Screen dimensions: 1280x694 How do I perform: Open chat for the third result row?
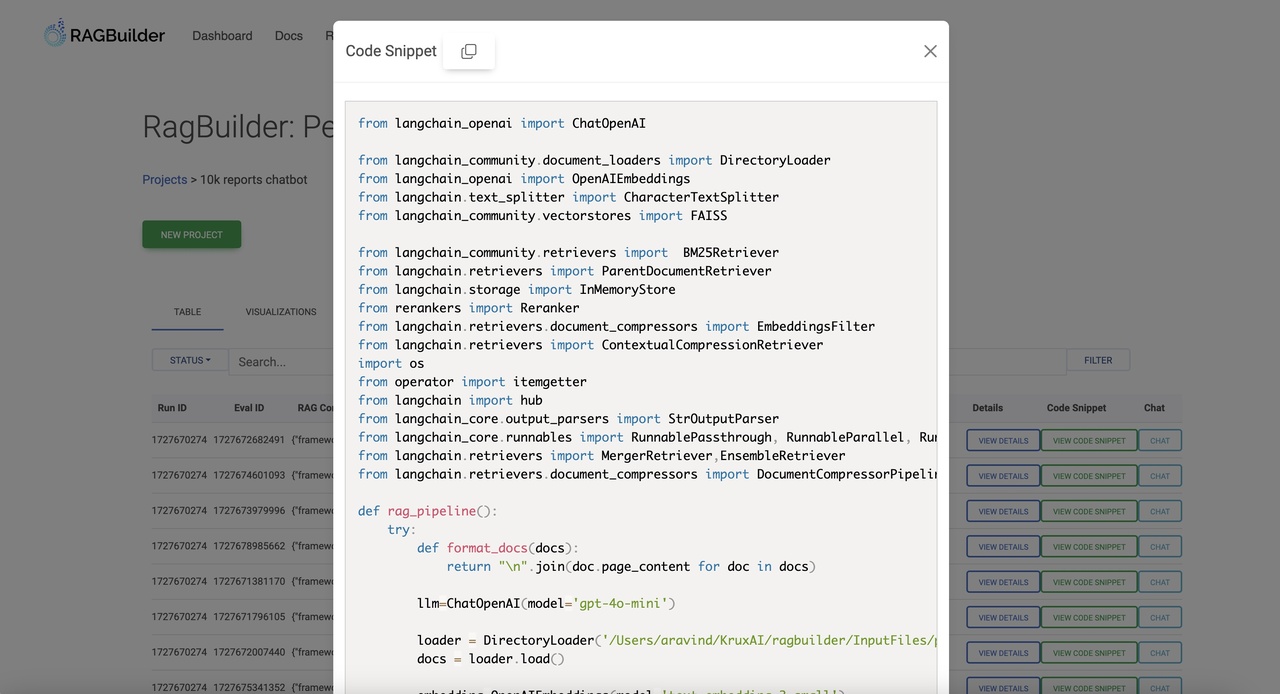1159,510
